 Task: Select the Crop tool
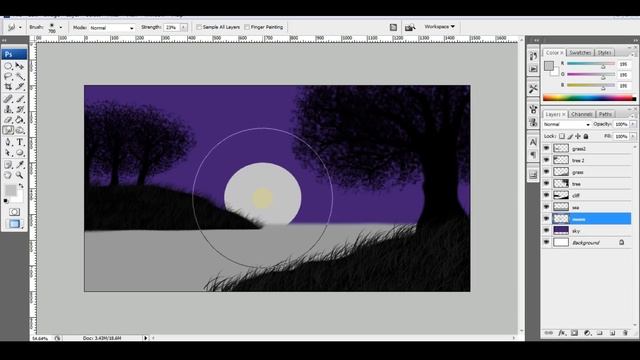(x=8, y=87)
